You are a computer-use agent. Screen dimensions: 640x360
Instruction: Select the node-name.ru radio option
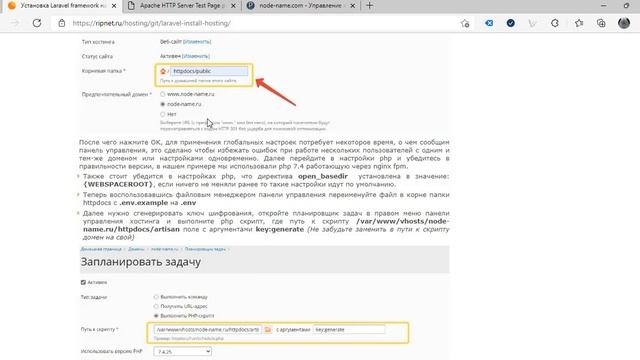[162, 104]
